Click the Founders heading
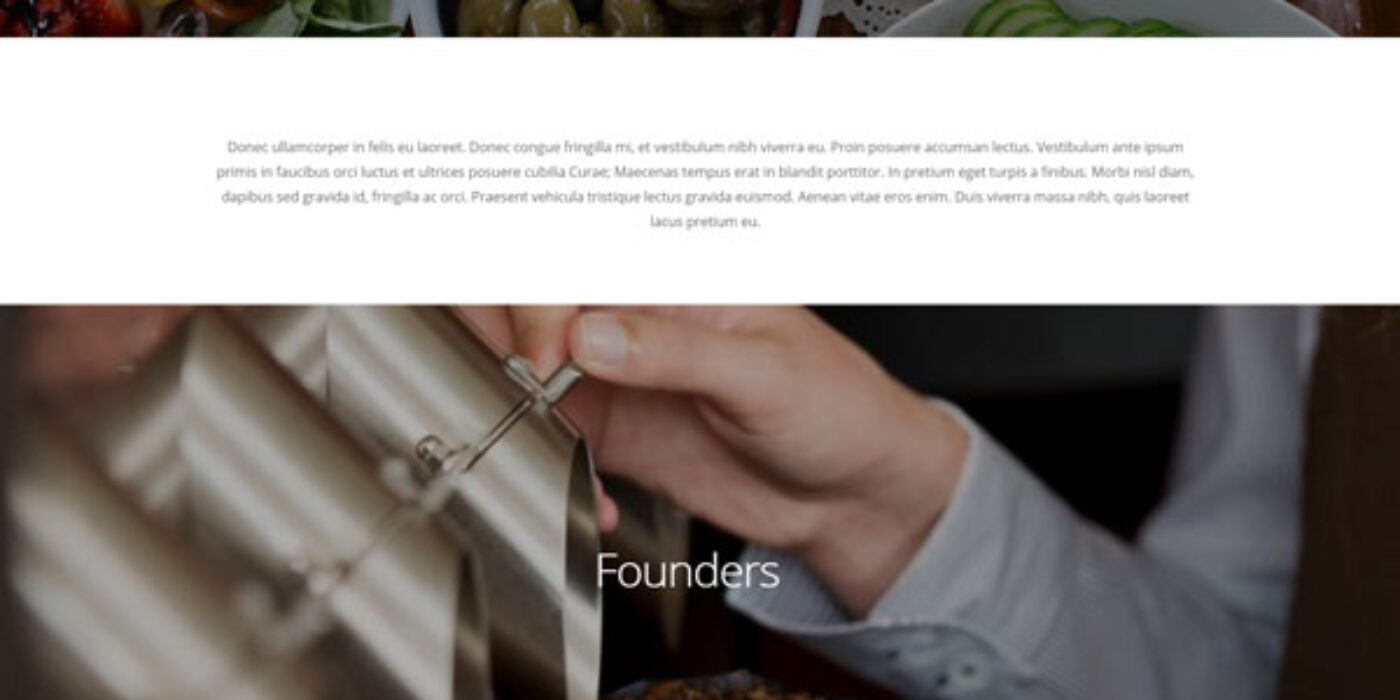The image size is (1400, 700). tap(687, 572)
